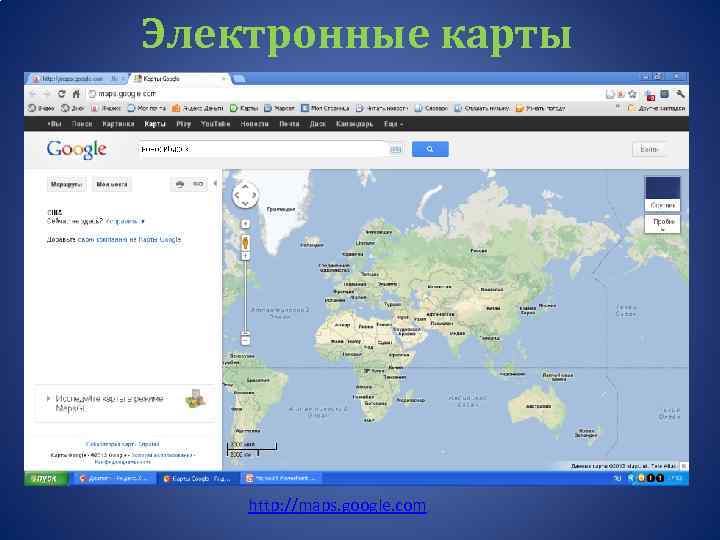
Task: Click the Россия label on the map
Action: (478, 251)
